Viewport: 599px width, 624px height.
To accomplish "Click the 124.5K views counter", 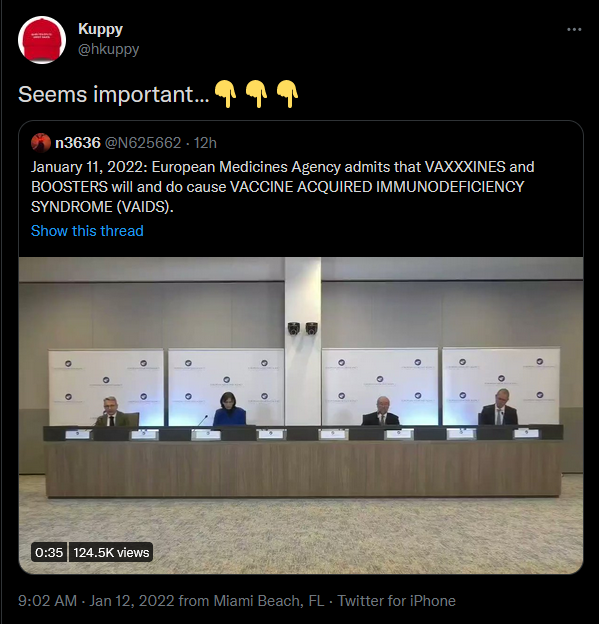I will (x=111, y=552).
